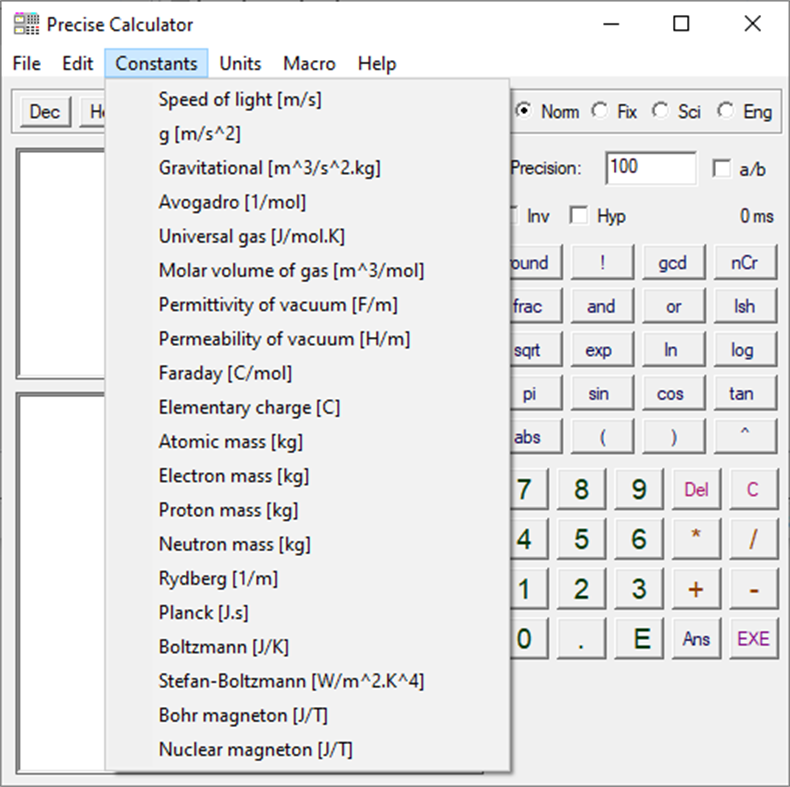Enable the a/b fraction checkbox

pos(739,169)
